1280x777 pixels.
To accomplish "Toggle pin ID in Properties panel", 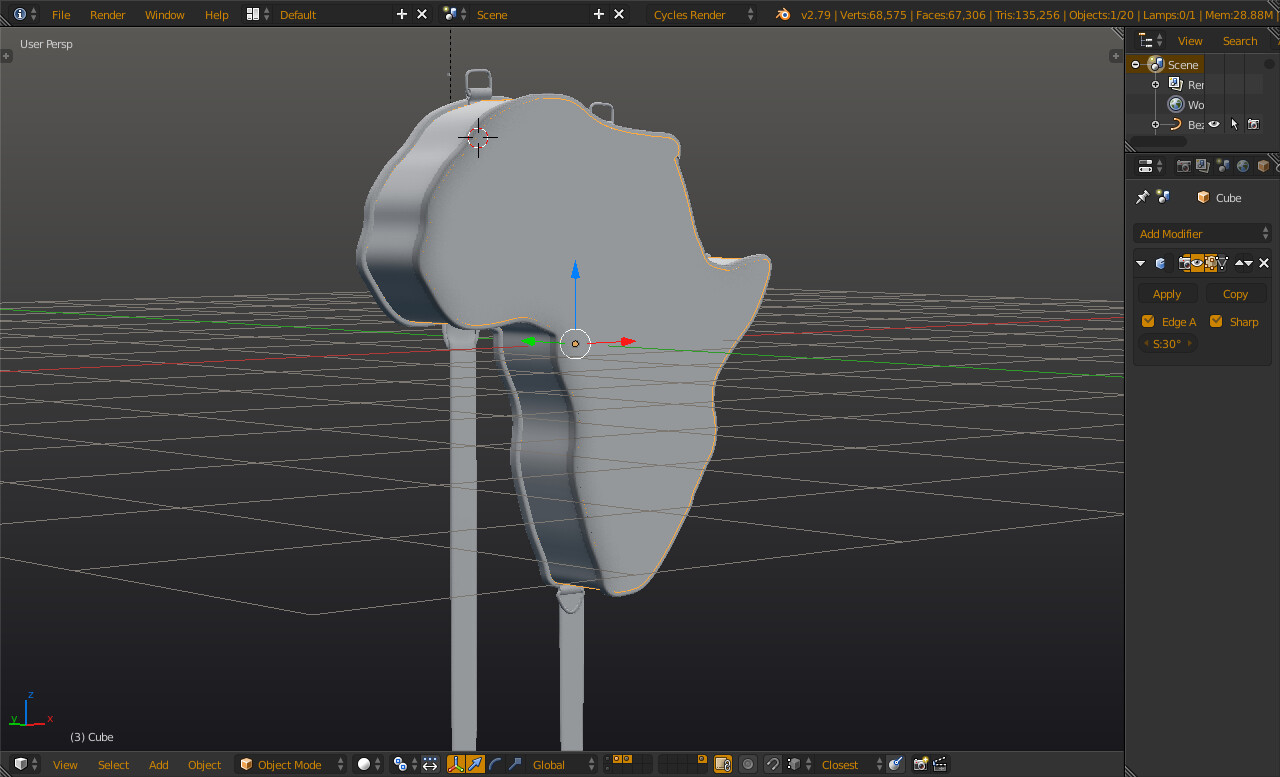I will (x=1142, y=197).
